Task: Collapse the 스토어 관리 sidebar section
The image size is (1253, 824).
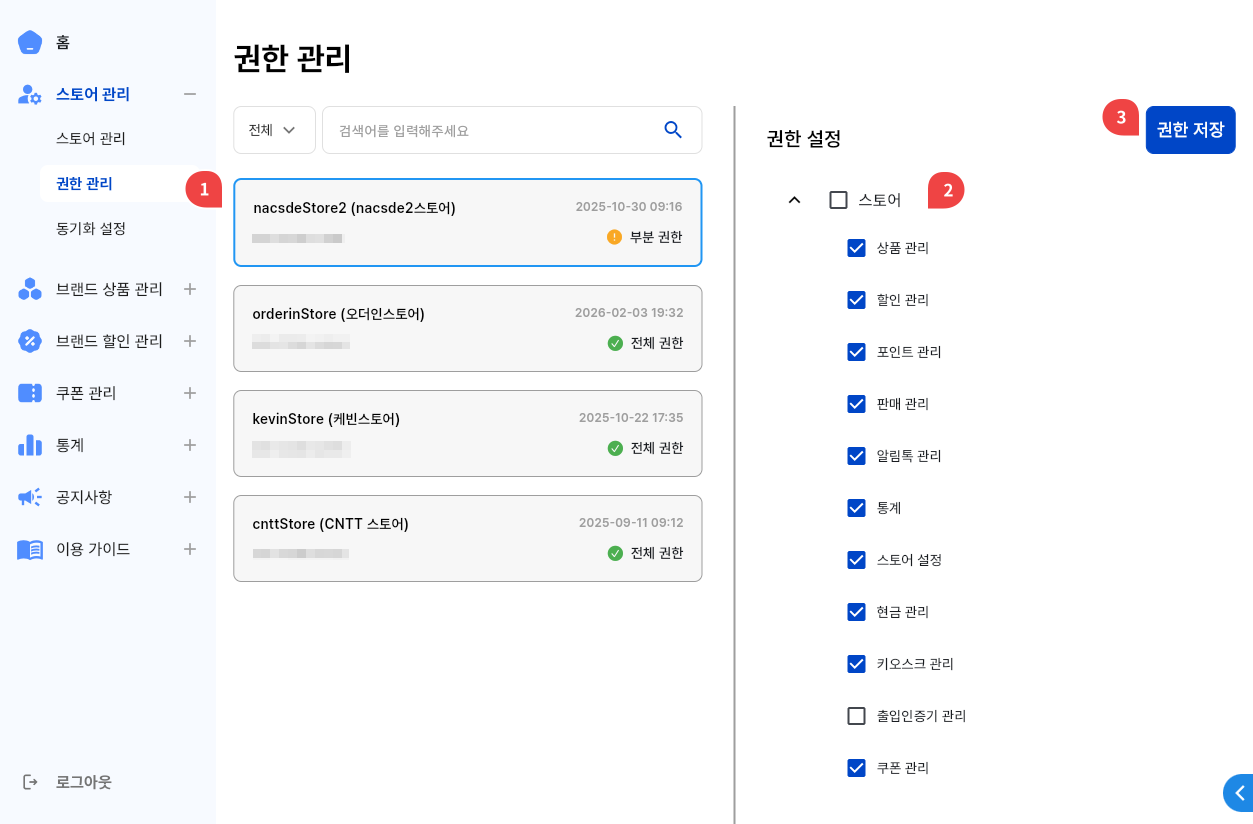Action: 190,94
